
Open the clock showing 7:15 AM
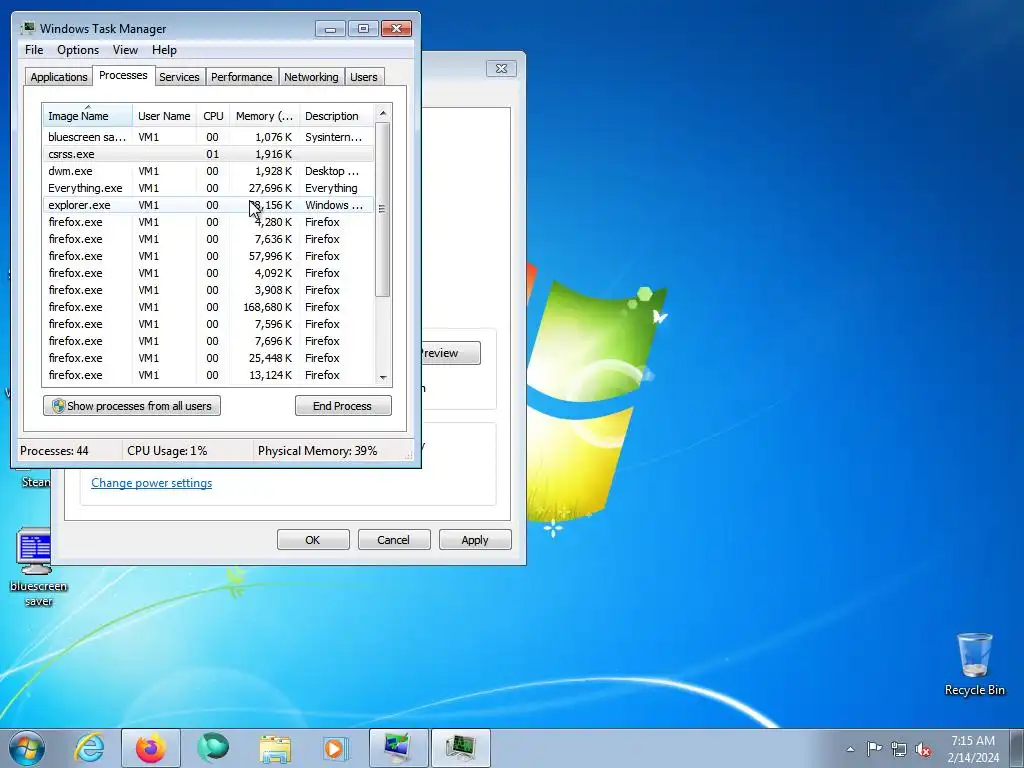click(x=973, y=748)
